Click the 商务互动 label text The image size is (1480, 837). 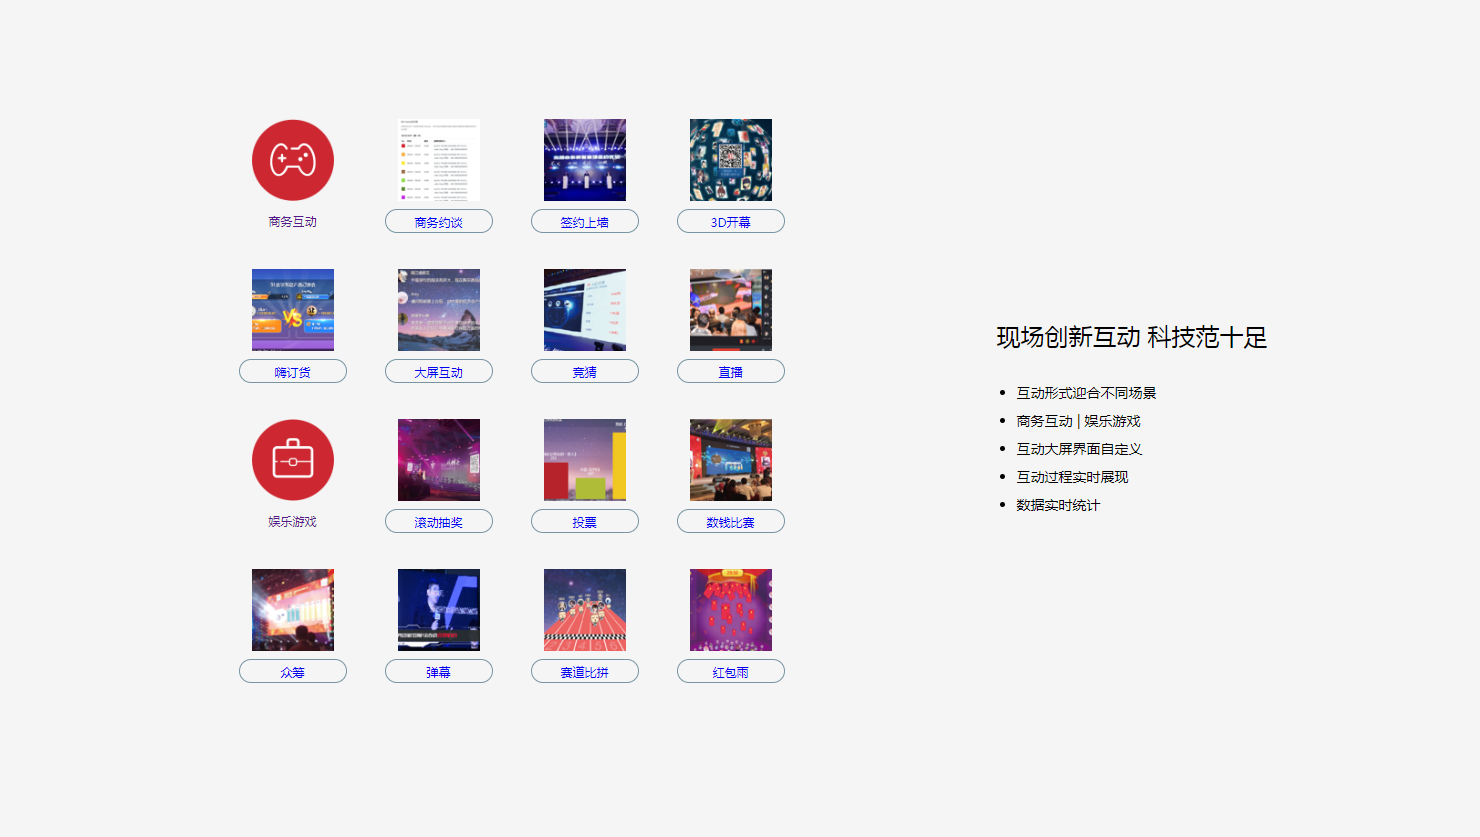(293, 222)
